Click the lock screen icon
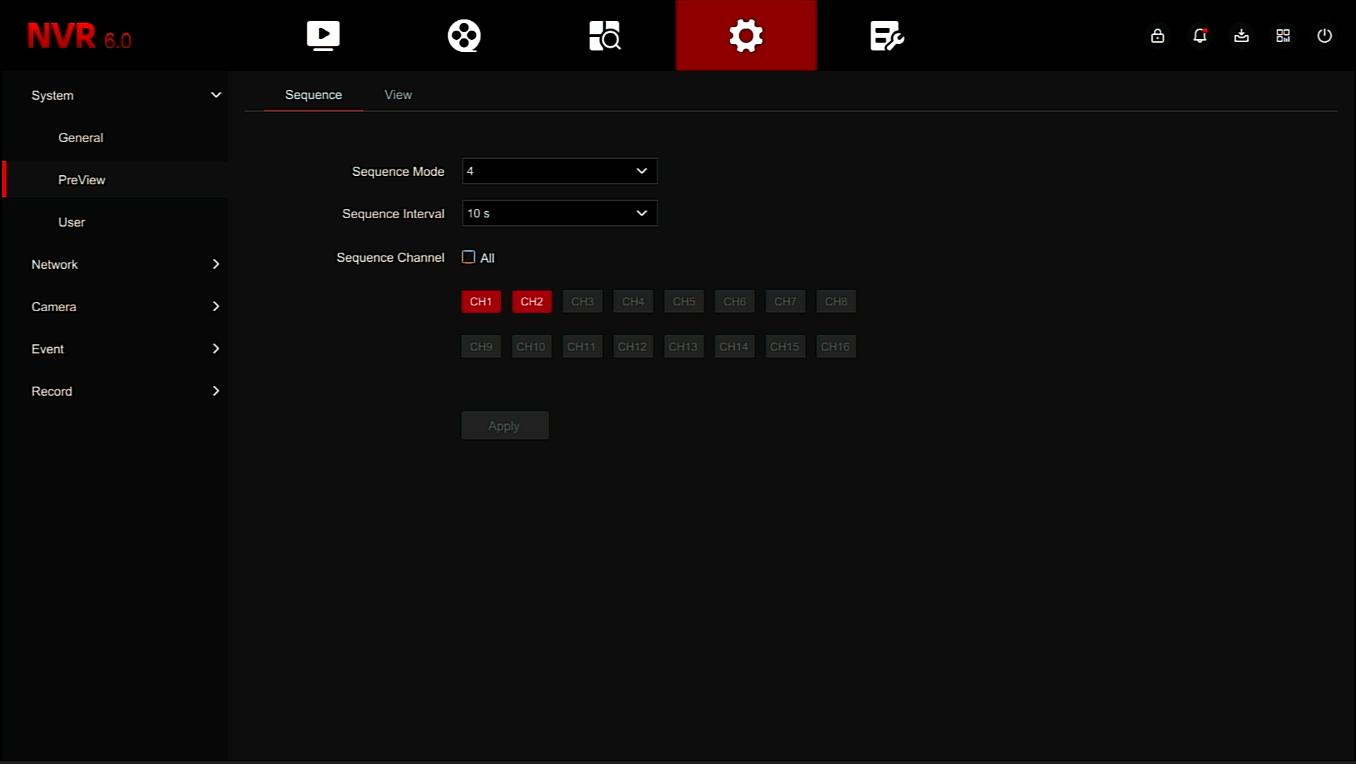This screenshot has width=1356, height=764. [x=1157, y=36]
